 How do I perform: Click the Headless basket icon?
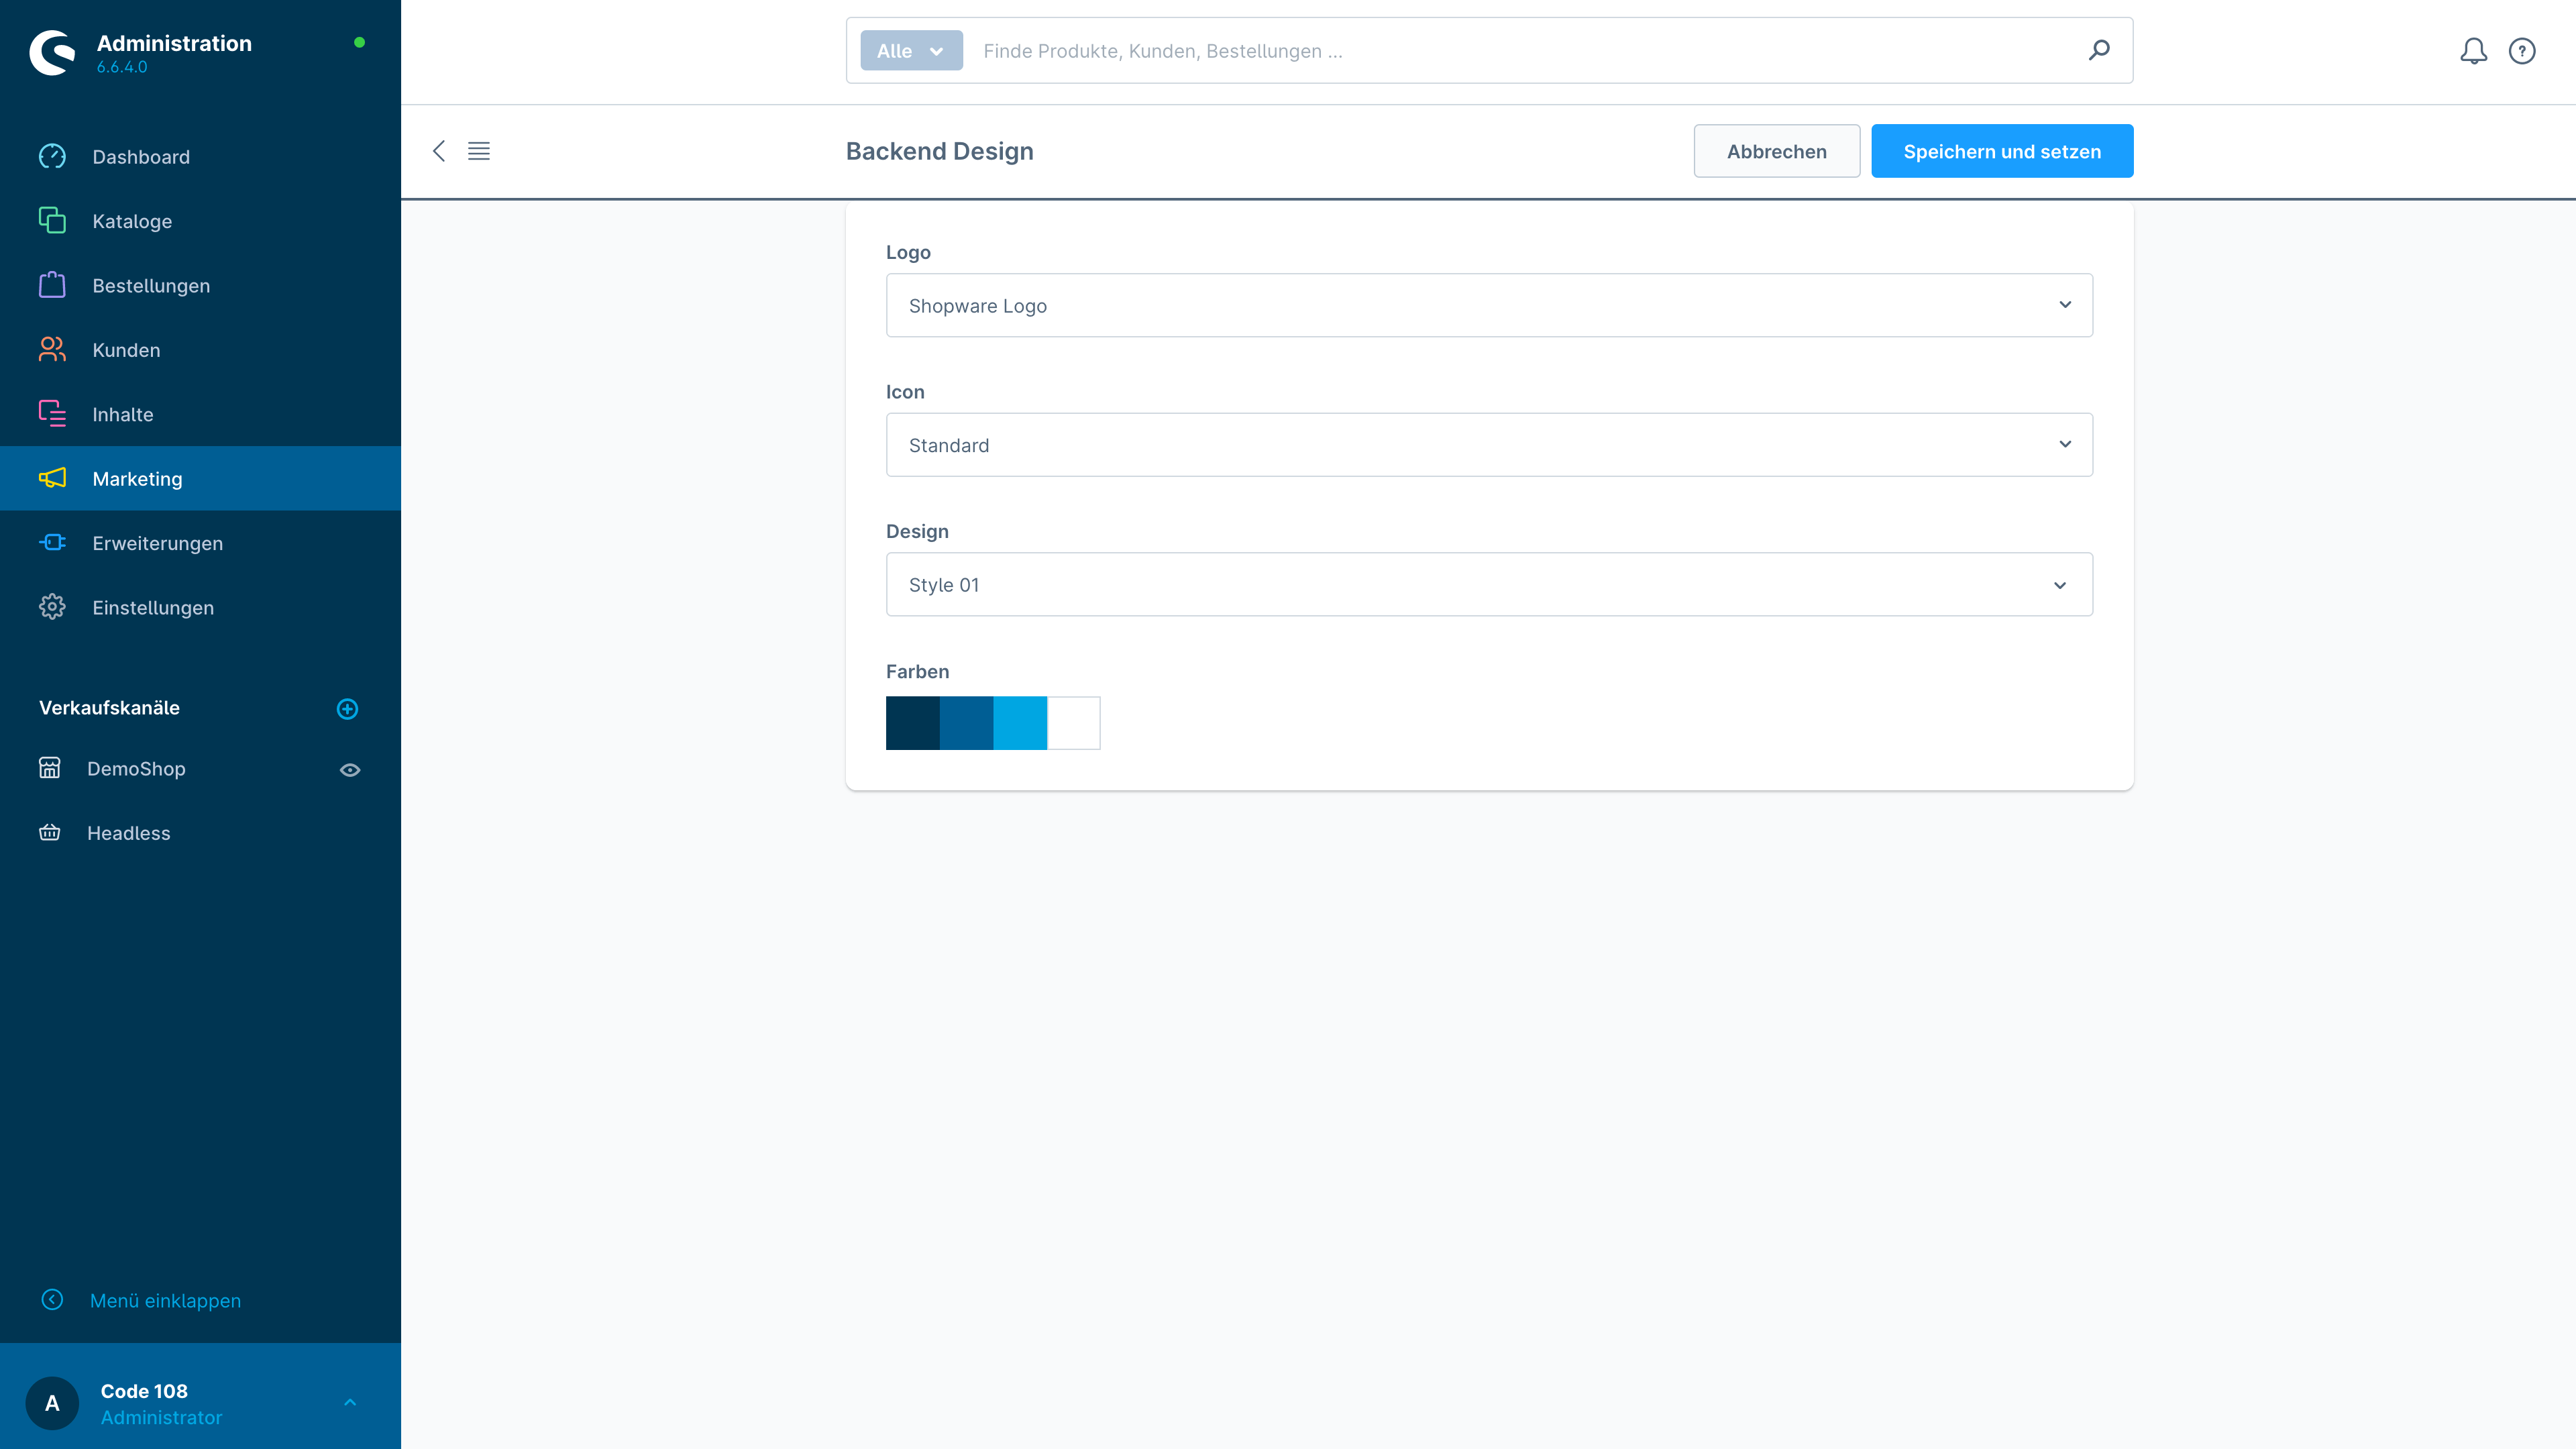(50, 833)
